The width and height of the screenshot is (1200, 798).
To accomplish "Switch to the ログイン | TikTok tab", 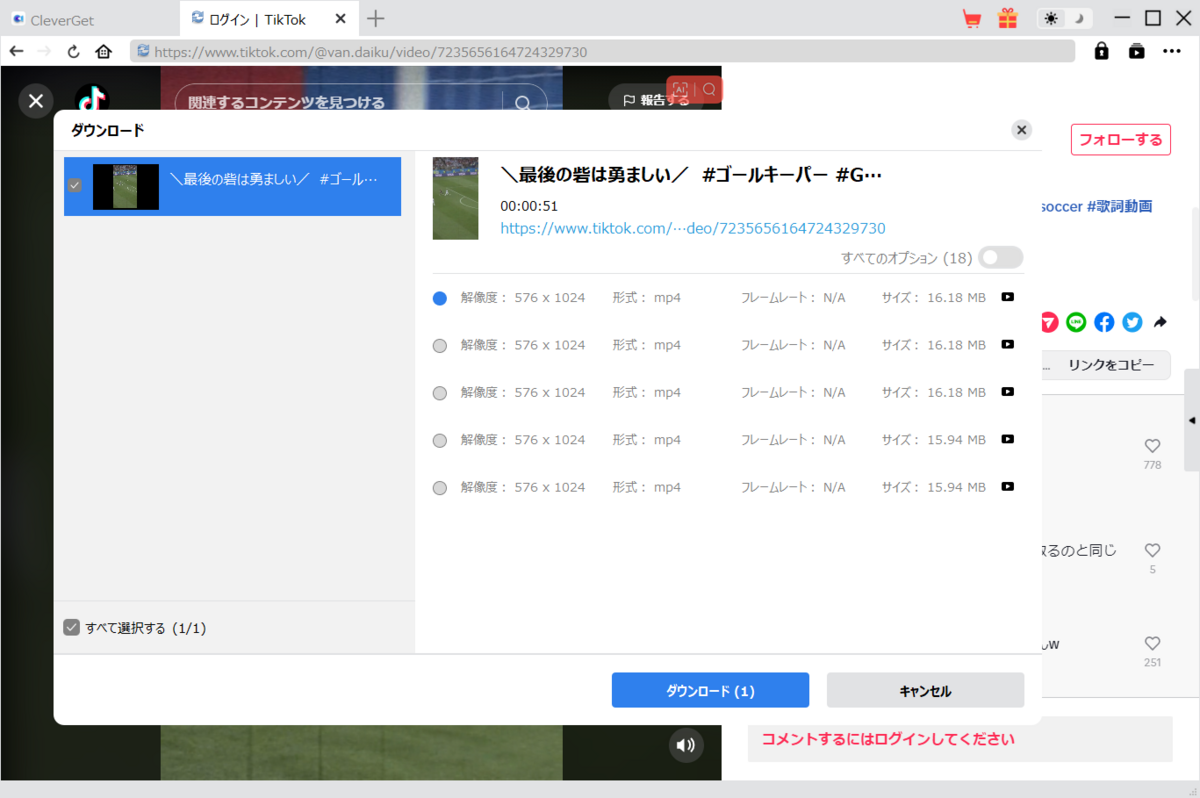I will pos(270,19).
